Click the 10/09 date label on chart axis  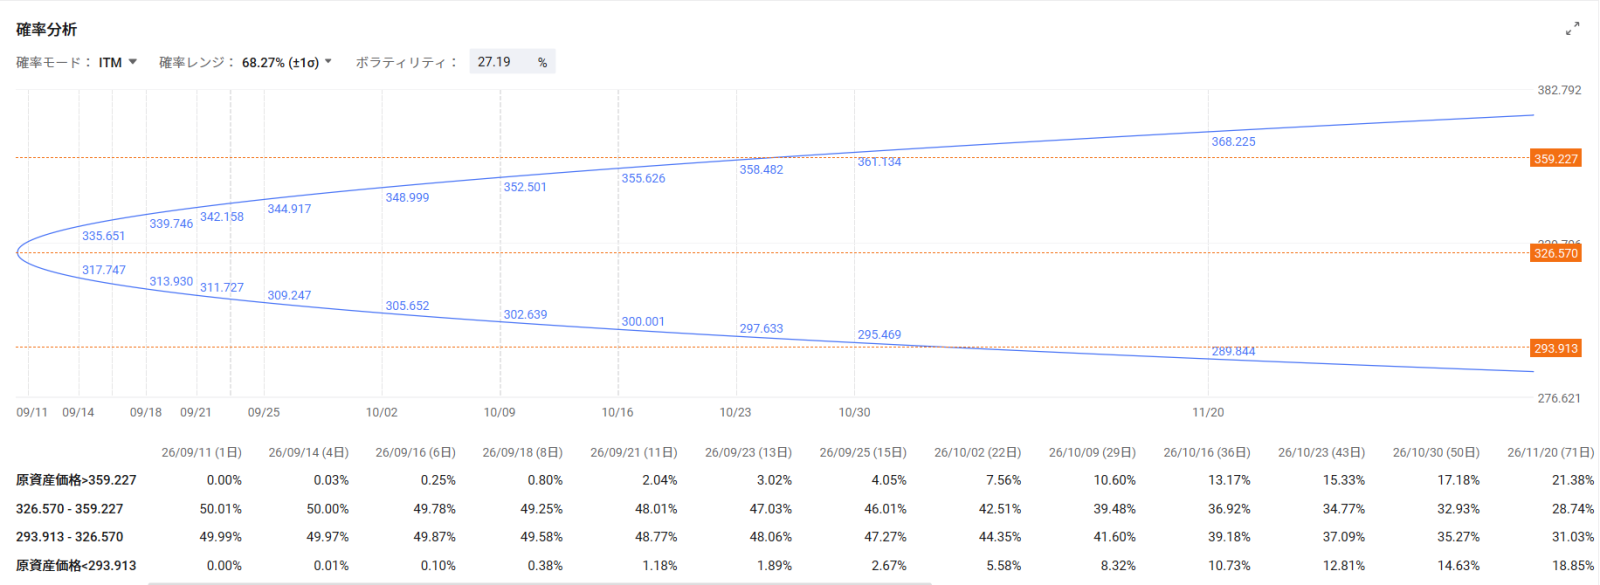click(499, 413)
